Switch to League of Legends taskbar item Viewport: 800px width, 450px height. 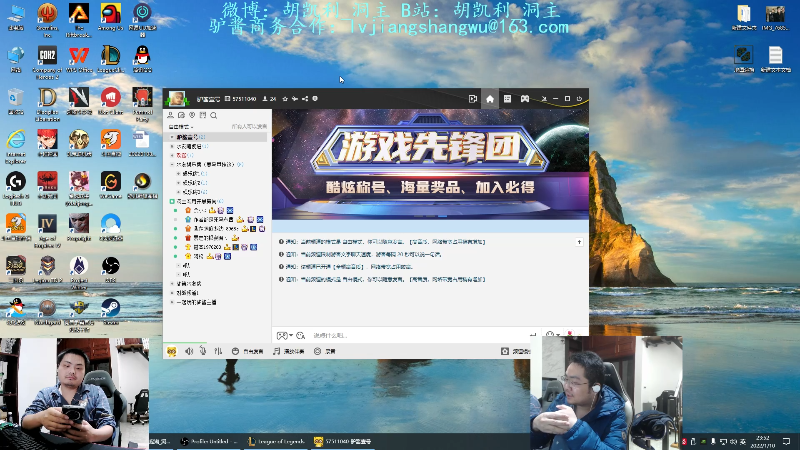coord(276,441)
